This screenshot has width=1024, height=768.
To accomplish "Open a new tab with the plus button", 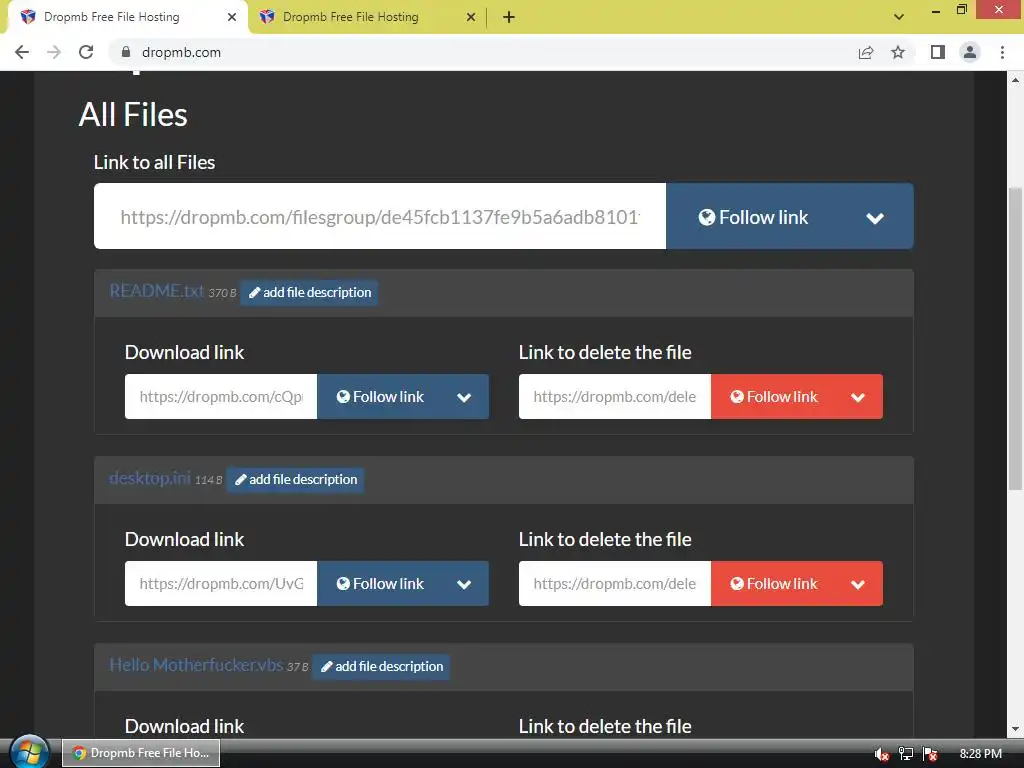I will (509, 17).
